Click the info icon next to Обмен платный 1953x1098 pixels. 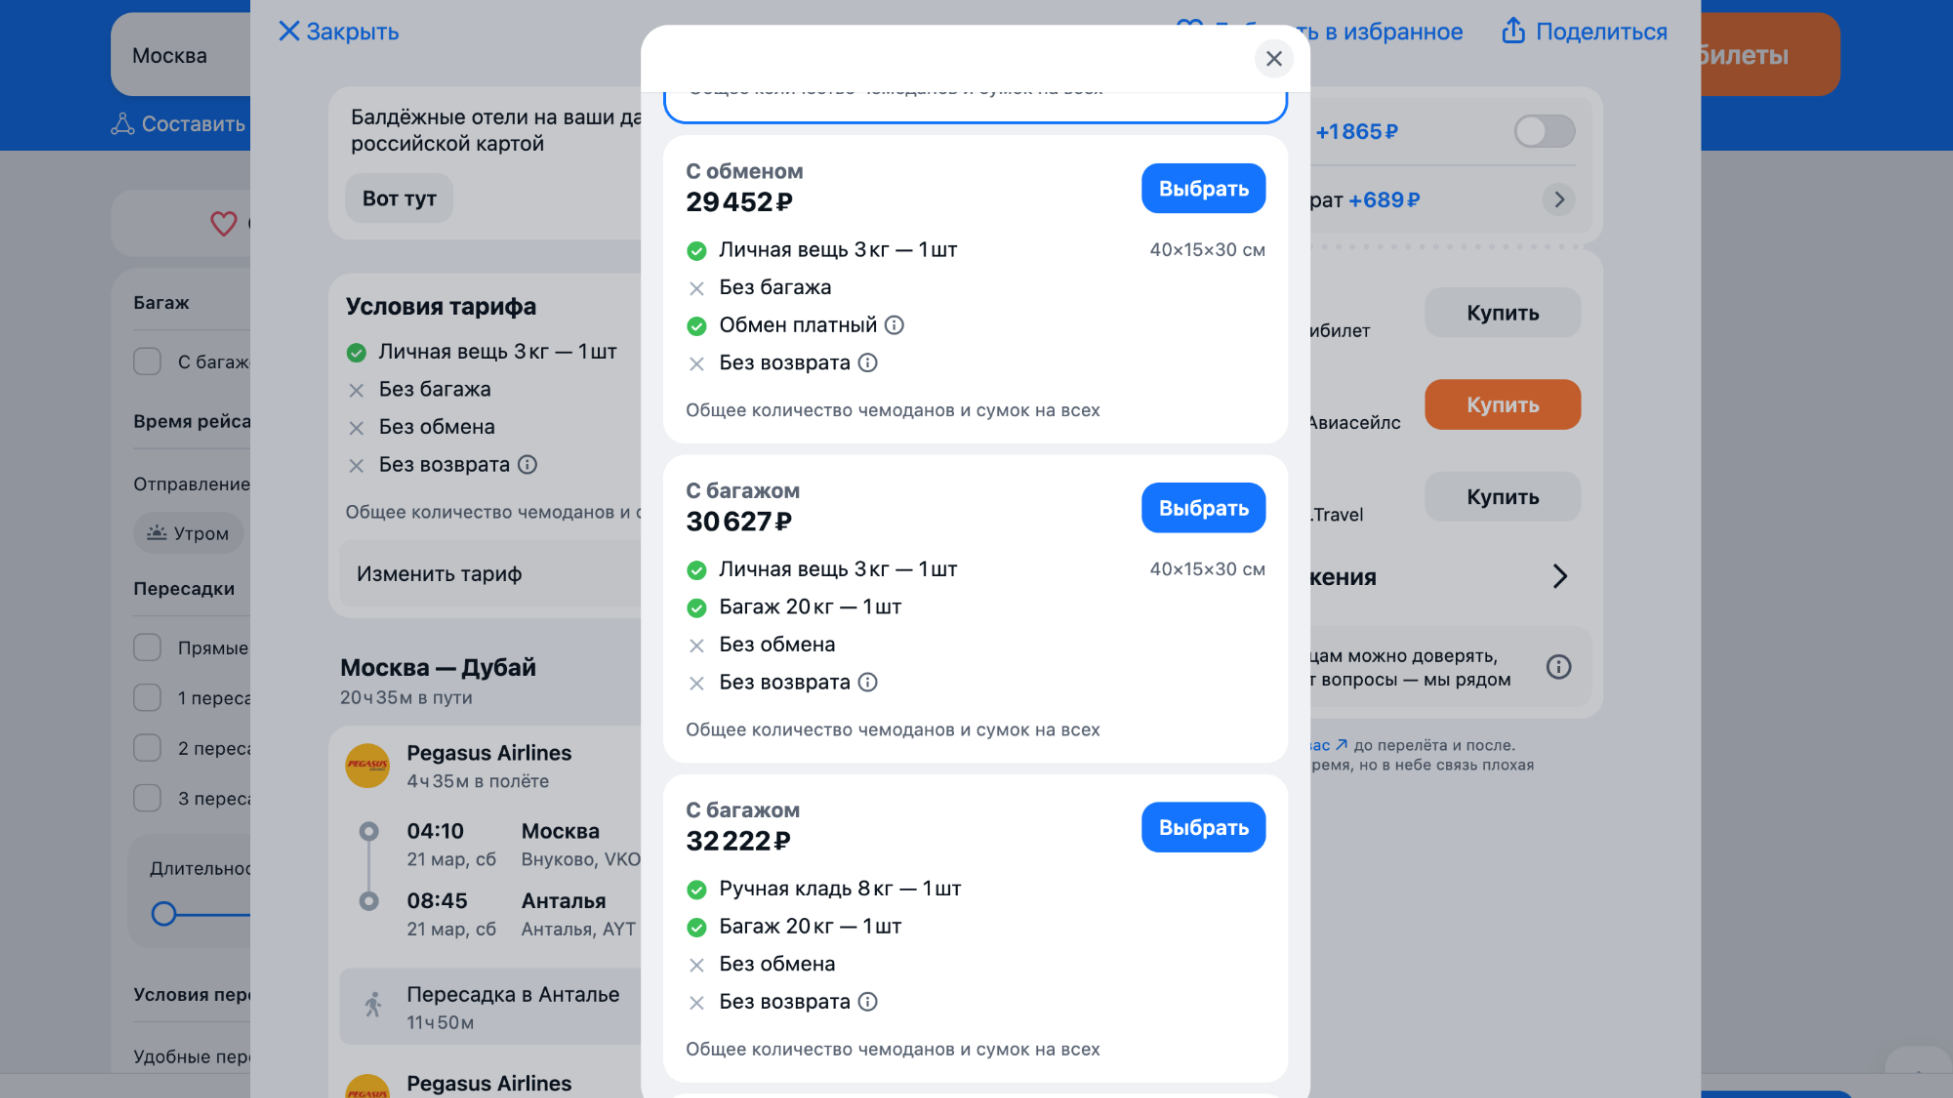[894, 325]
